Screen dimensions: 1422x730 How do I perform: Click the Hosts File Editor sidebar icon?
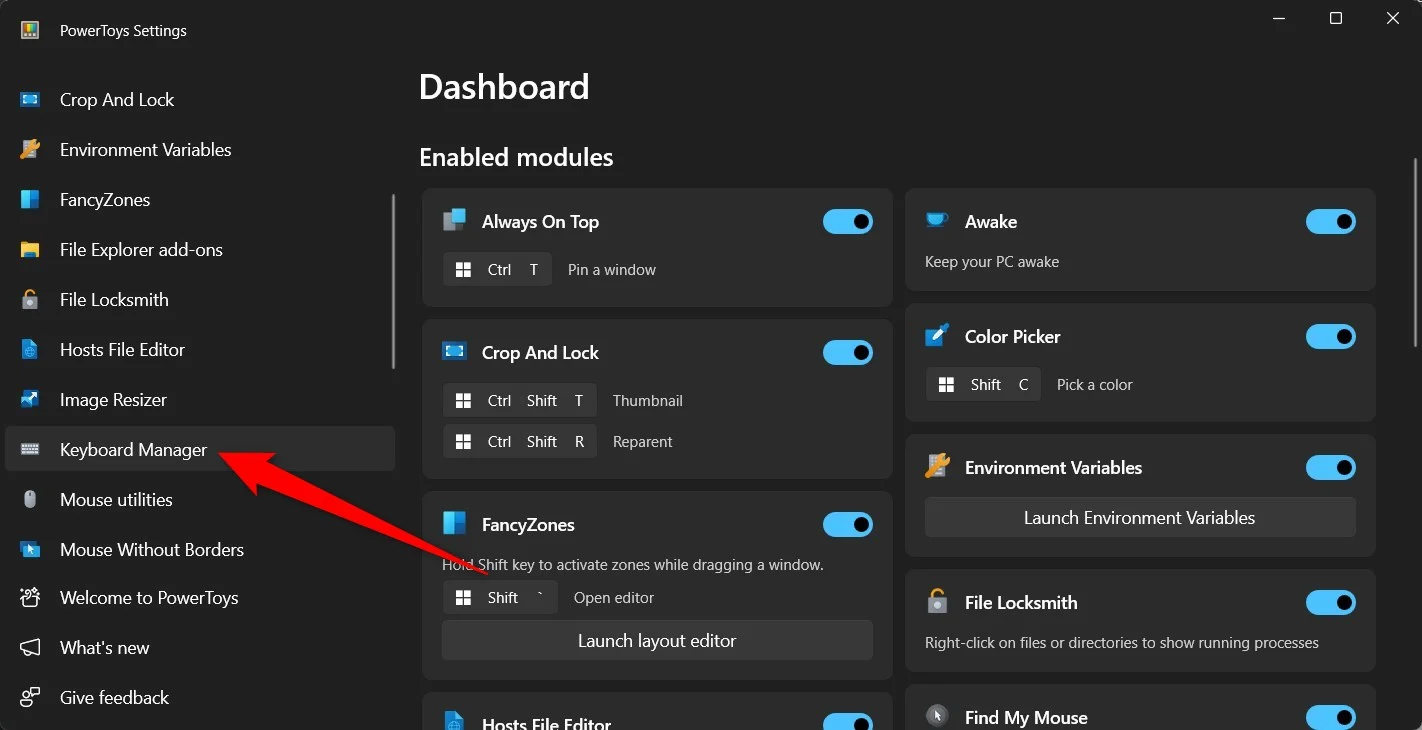point(30,350)
